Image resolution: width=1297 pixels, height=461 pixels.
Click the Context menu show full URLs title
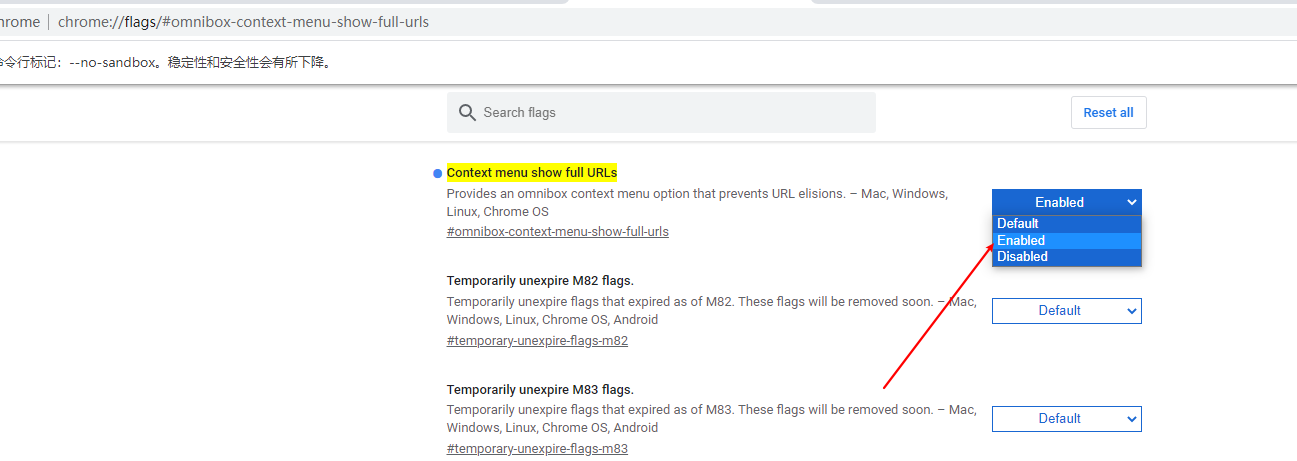point(532,173)
